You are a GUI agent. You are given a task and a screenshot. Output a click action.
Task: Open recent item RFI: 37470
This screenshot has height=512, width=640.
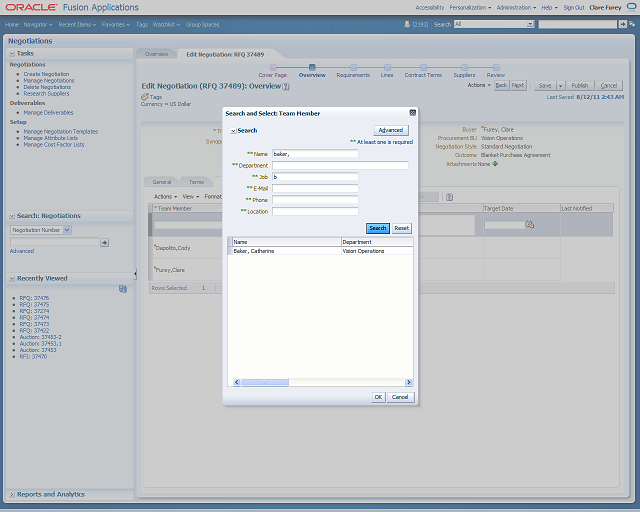(33, 356)
